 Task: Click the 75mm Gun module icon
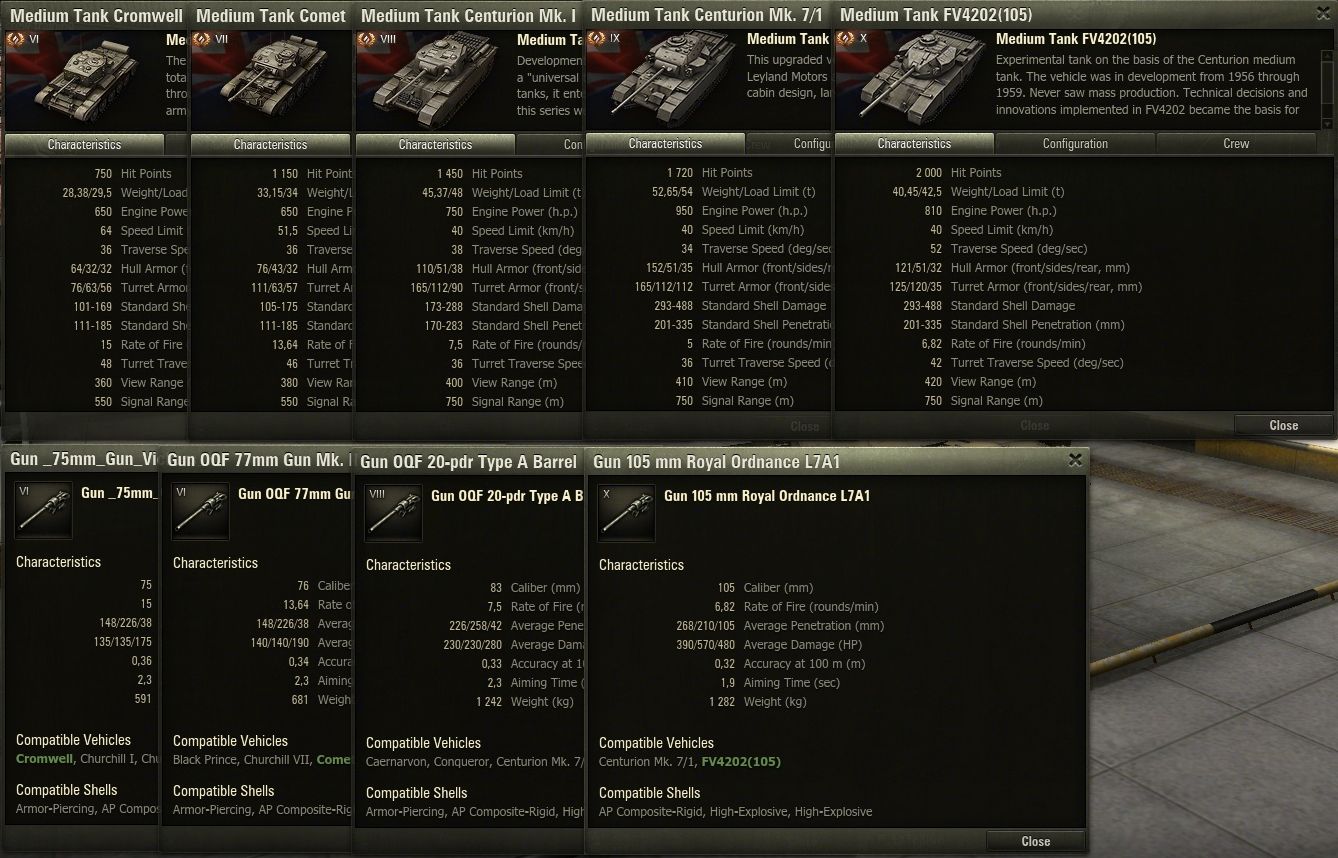pos(44,511)
